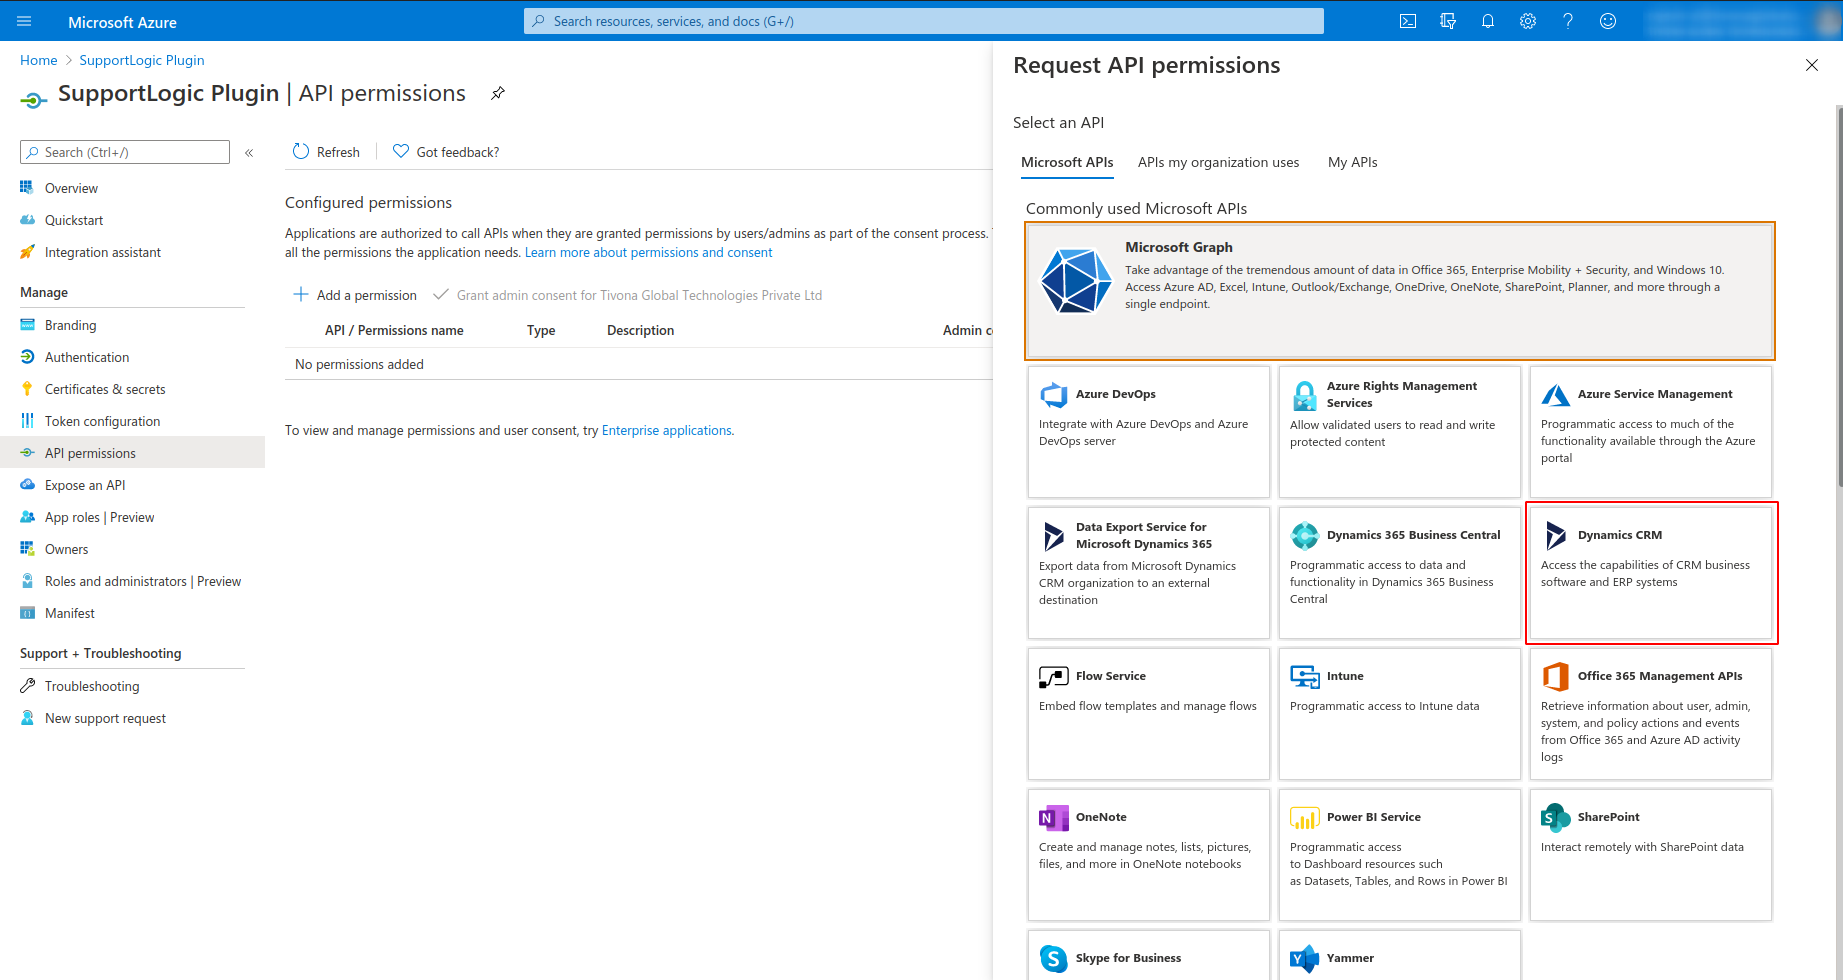Close the Request API permissions panel
Image resolution: width=1843 pixels, height=980 pixels.
point(1812,65)
